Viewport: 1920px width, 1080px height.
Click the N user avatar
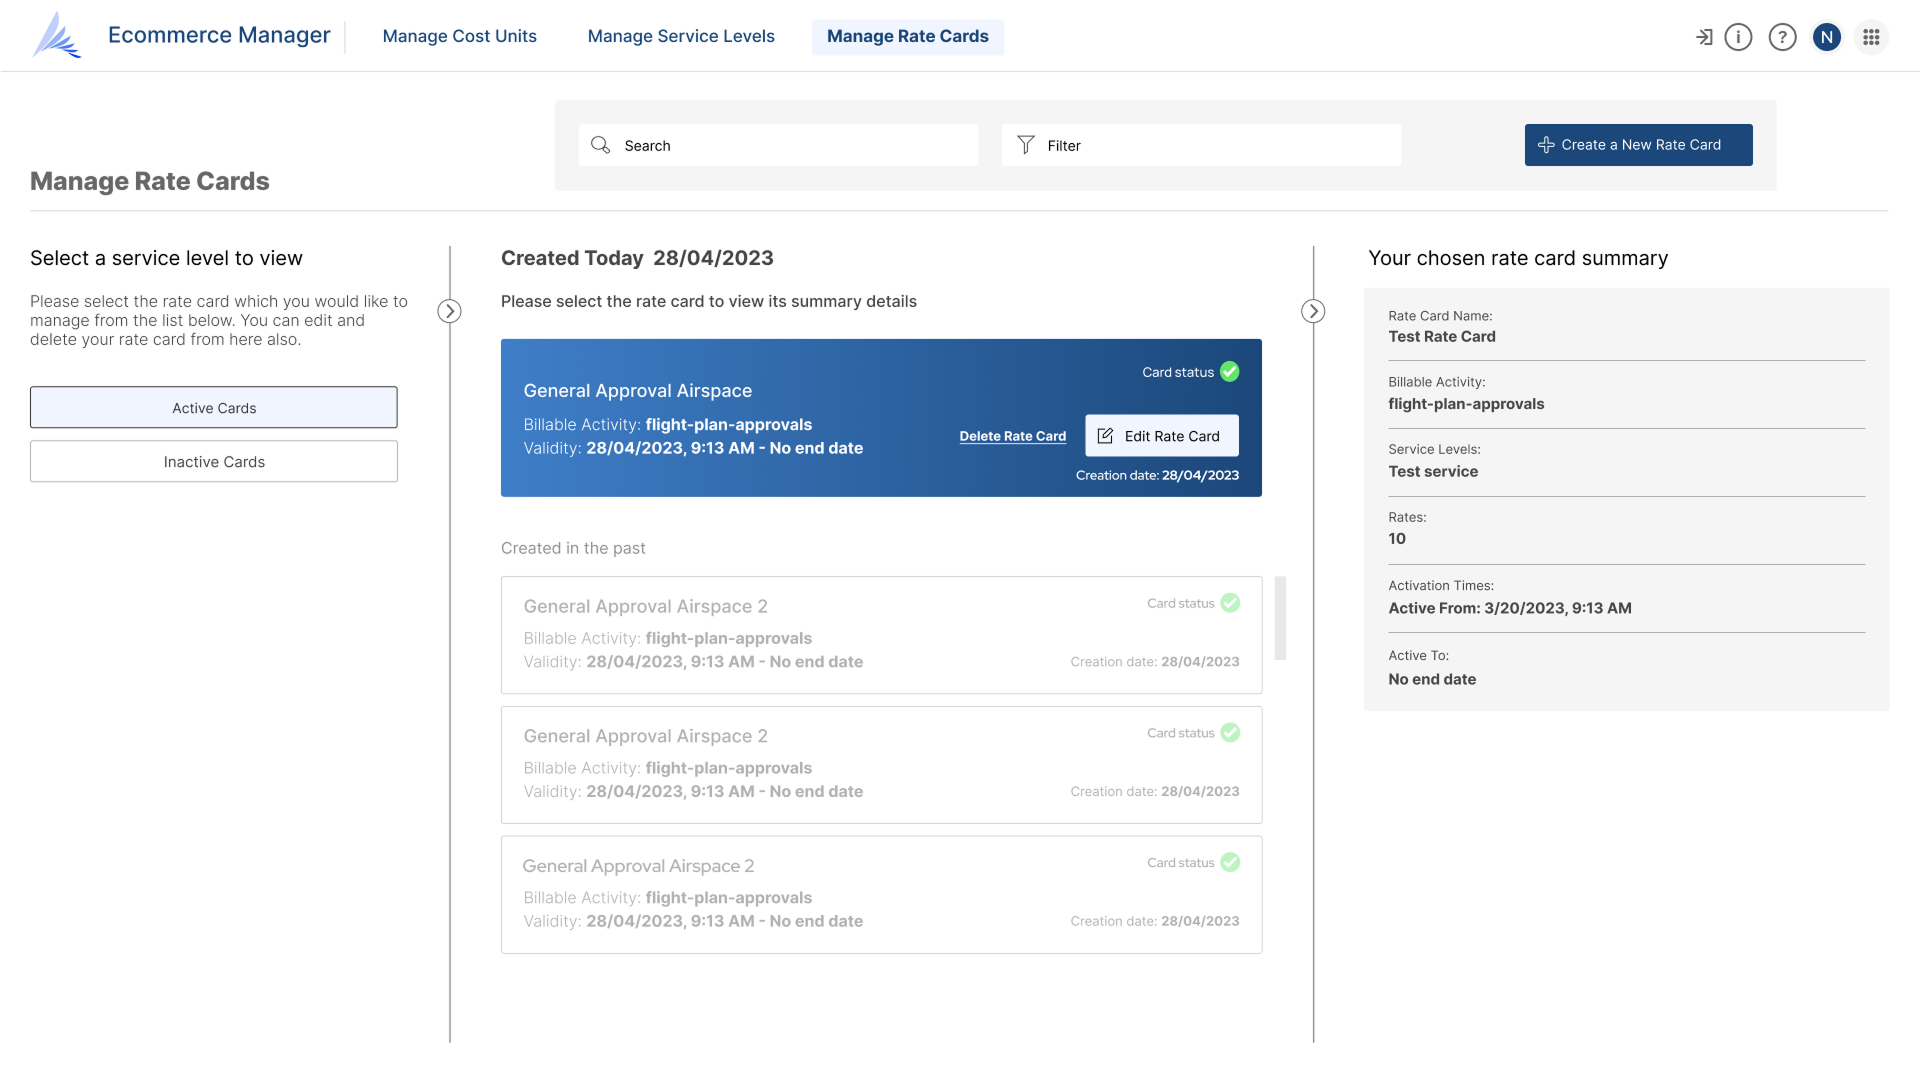pos(1826,37)
